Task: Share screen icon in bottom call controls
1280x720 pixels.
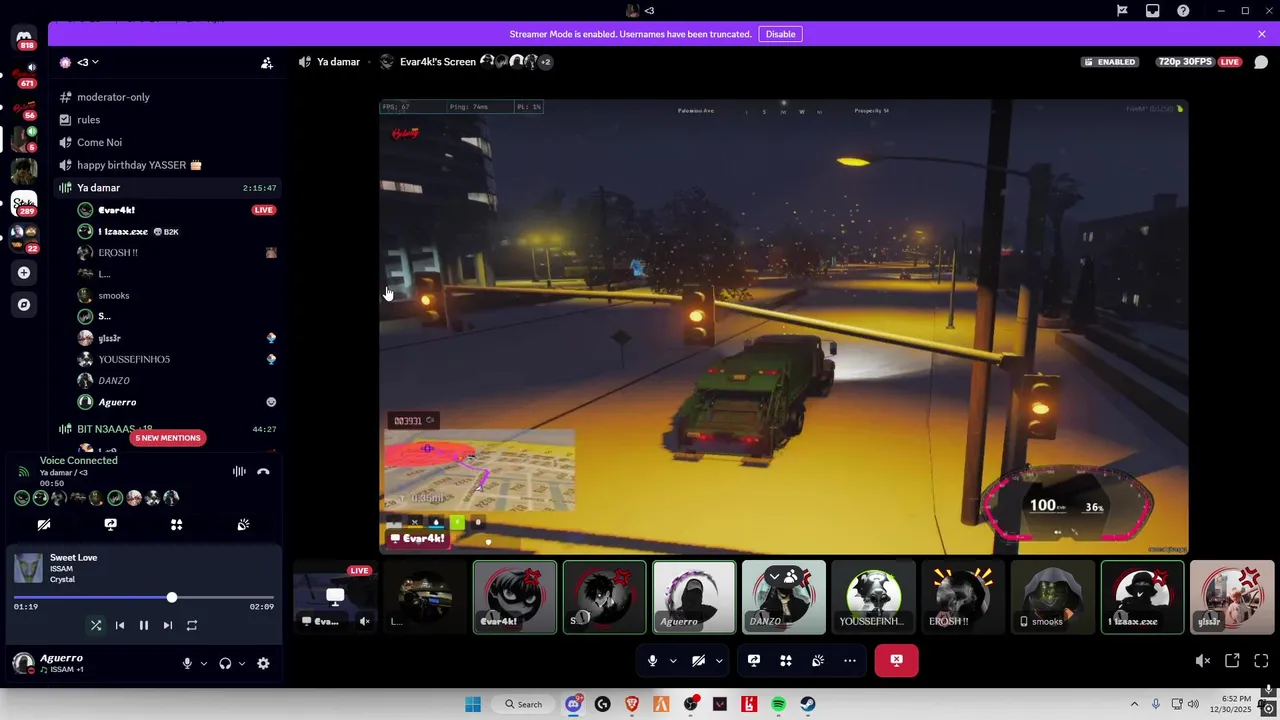Action: point(754,660)
